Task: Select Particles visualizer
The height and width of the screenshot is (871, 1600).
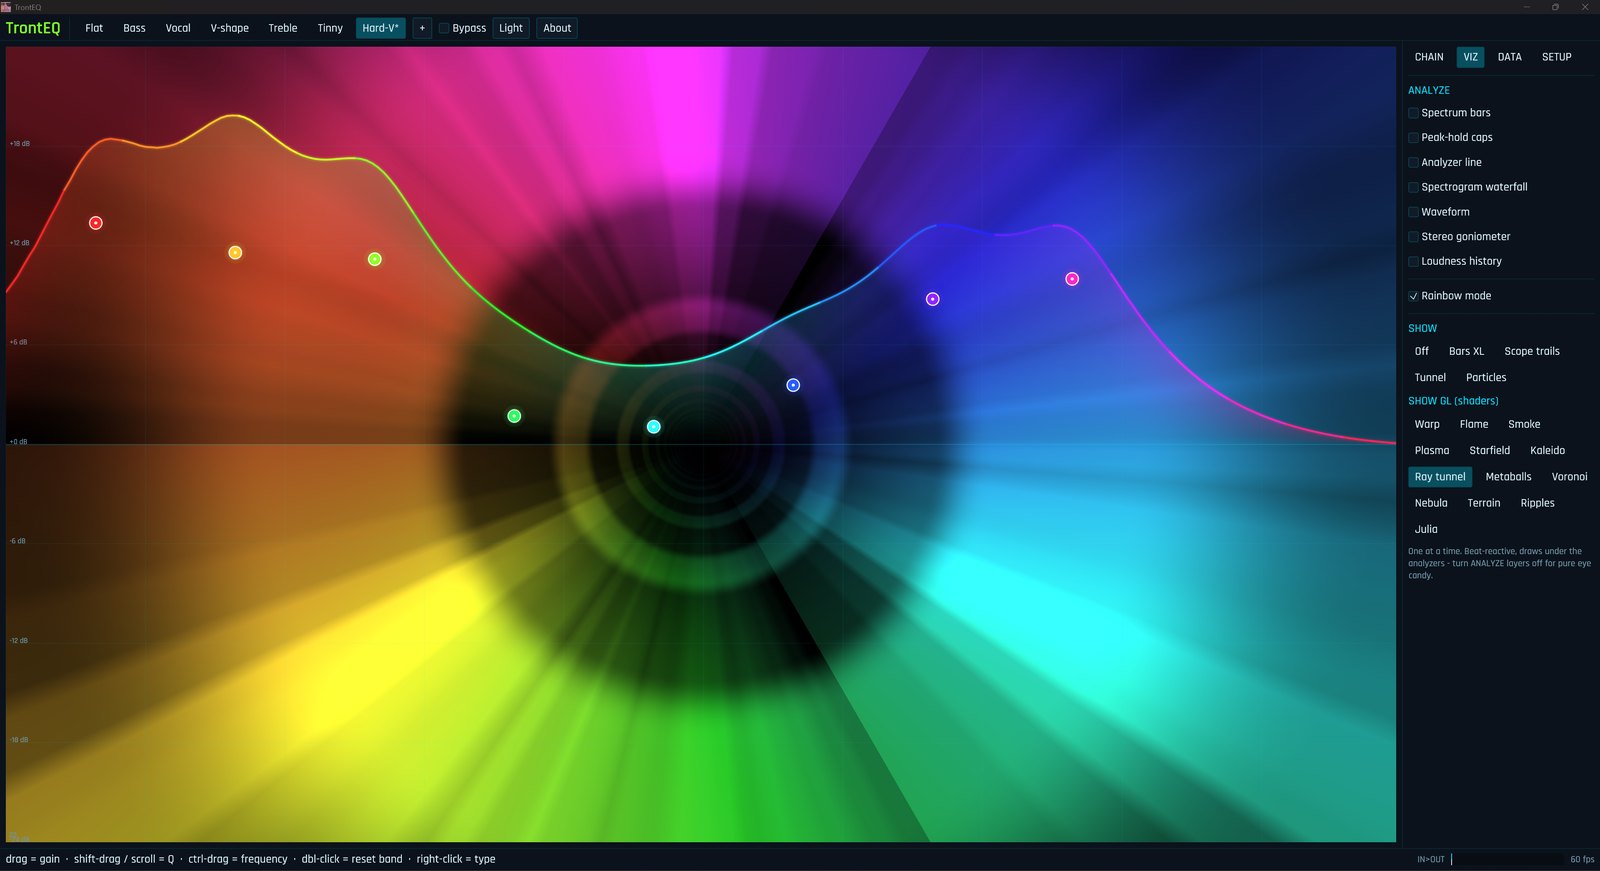Action: [x=1486, y=377]
